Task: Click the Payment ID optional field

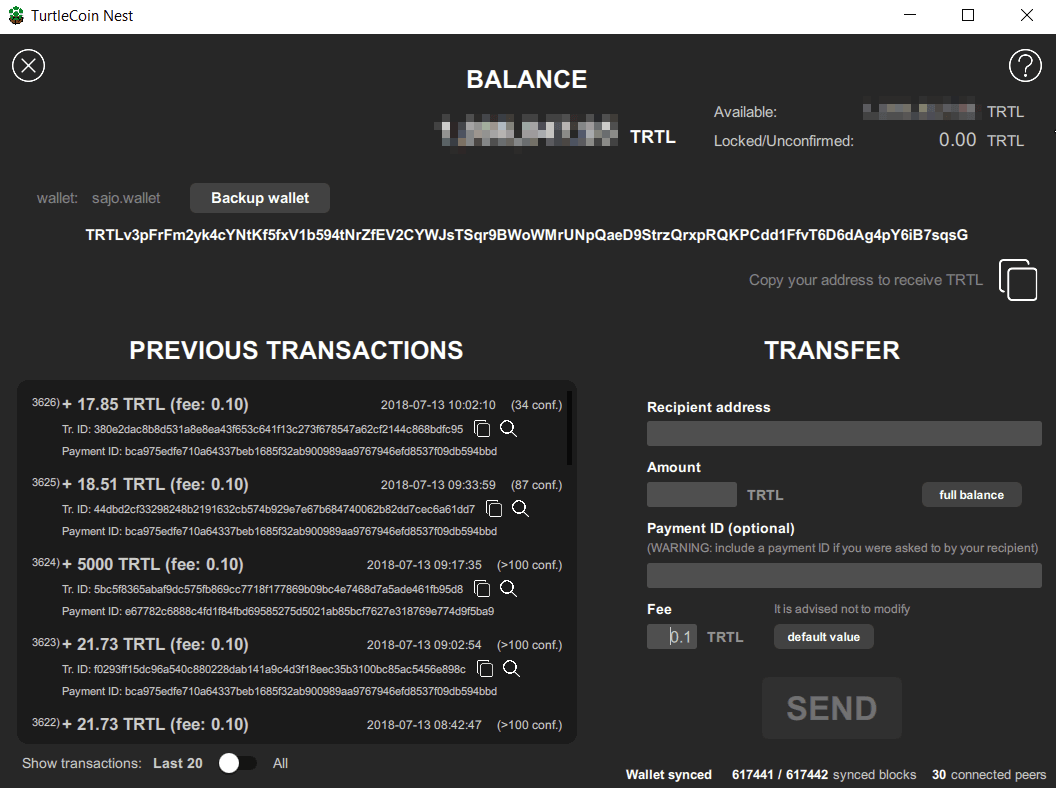Action: pos(844,574)
